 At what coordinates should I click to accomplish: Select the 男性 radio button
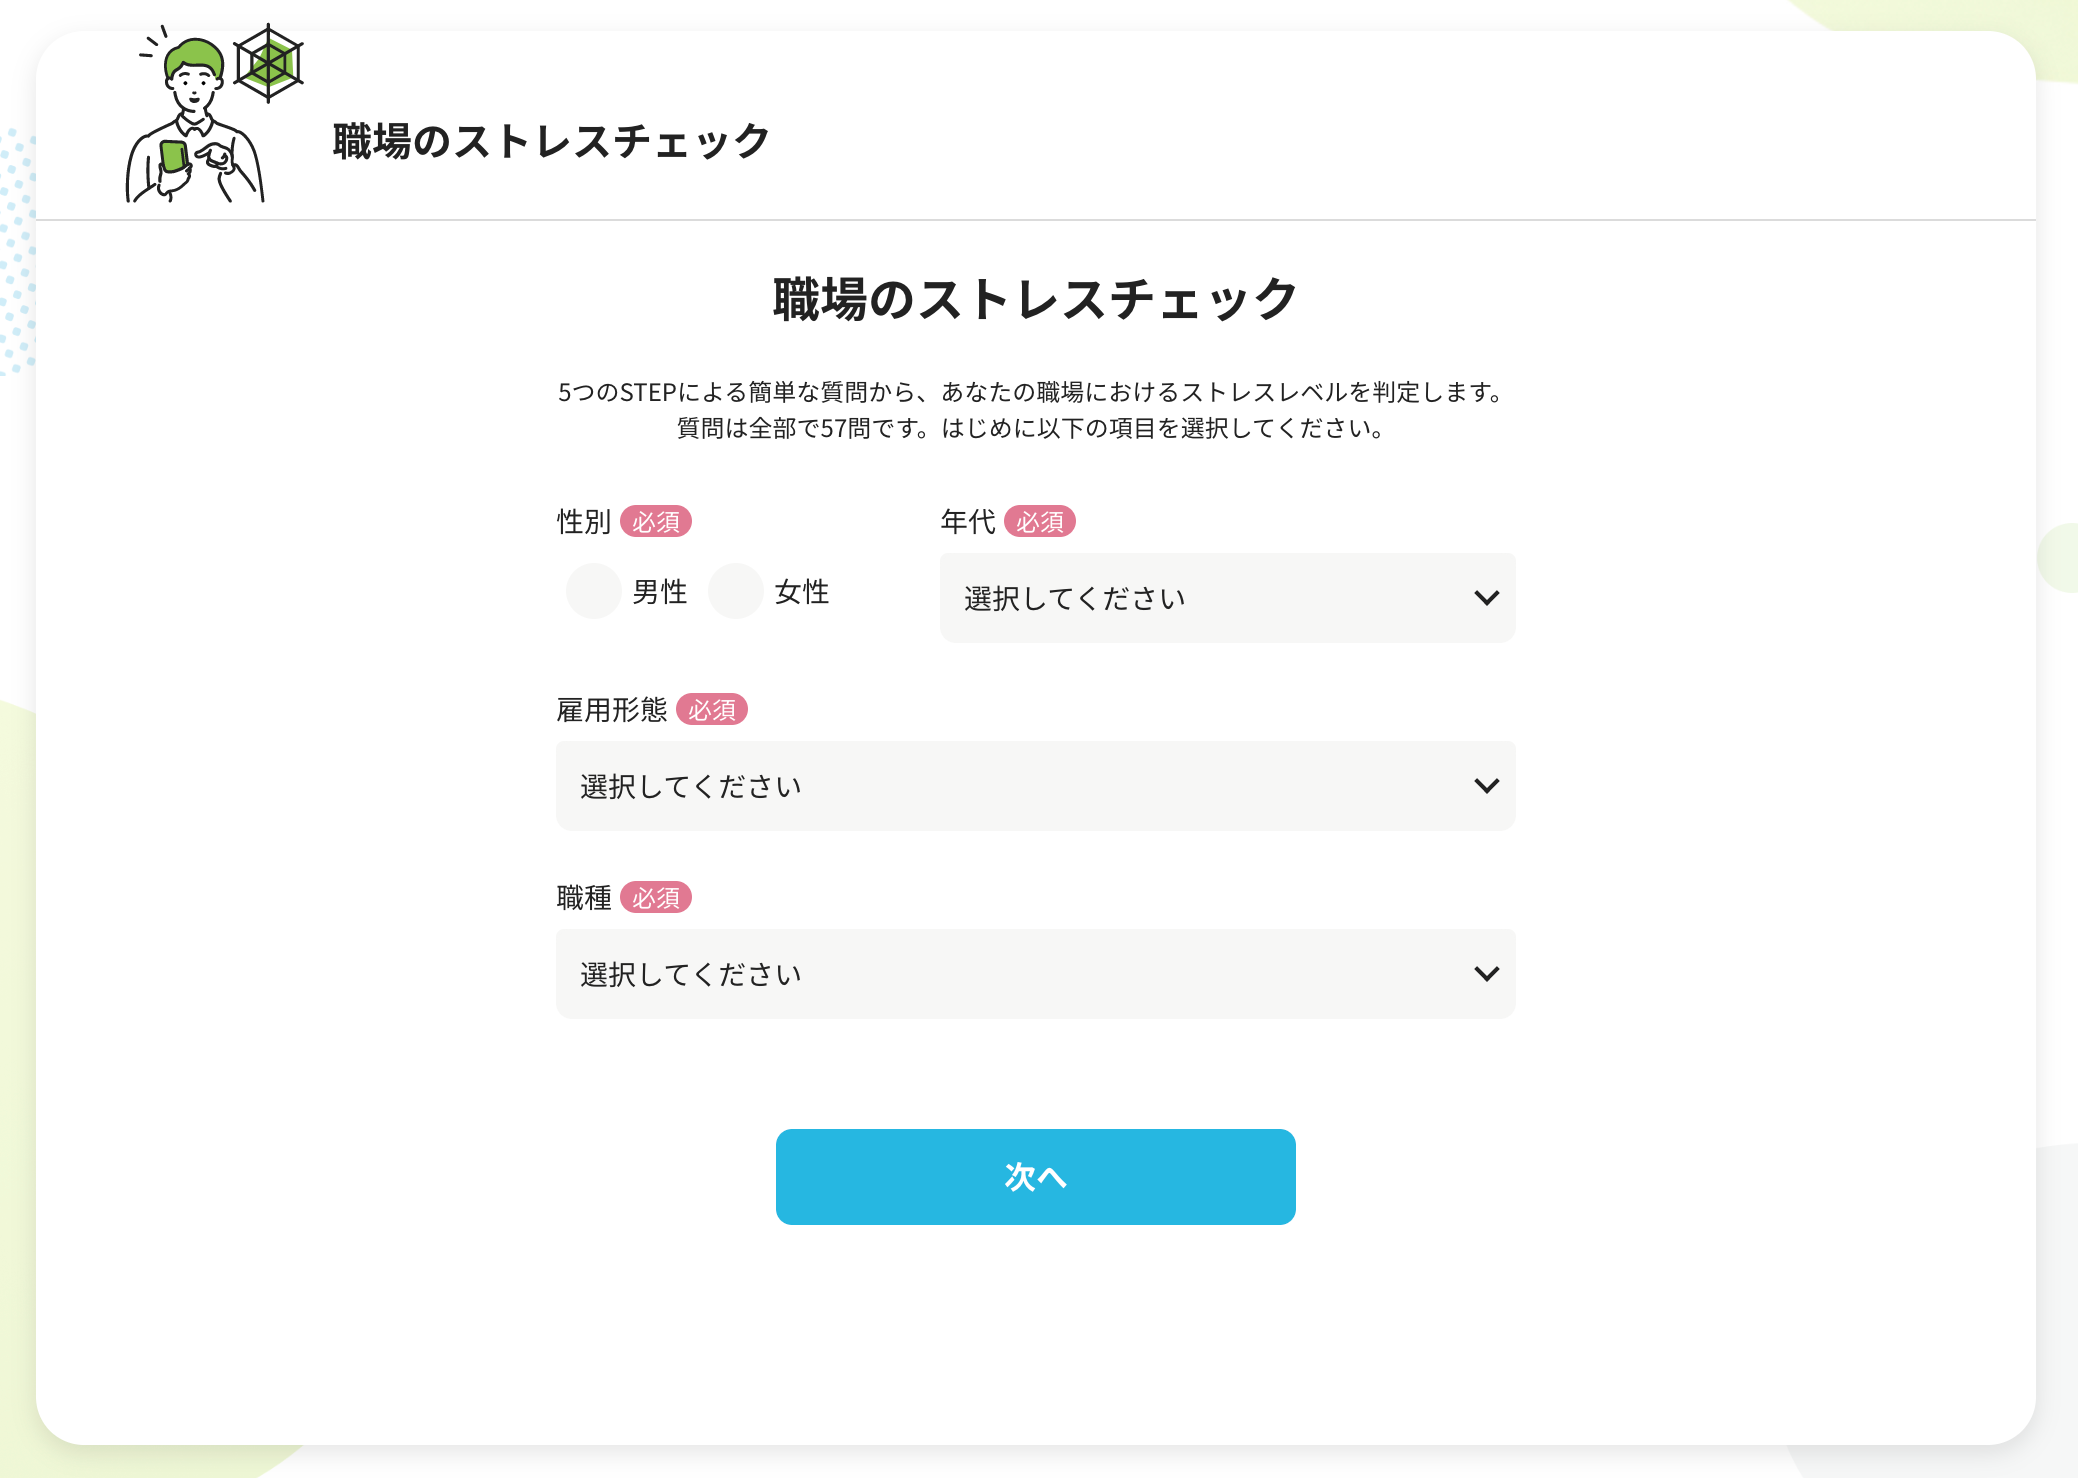(x=594, y=591)
